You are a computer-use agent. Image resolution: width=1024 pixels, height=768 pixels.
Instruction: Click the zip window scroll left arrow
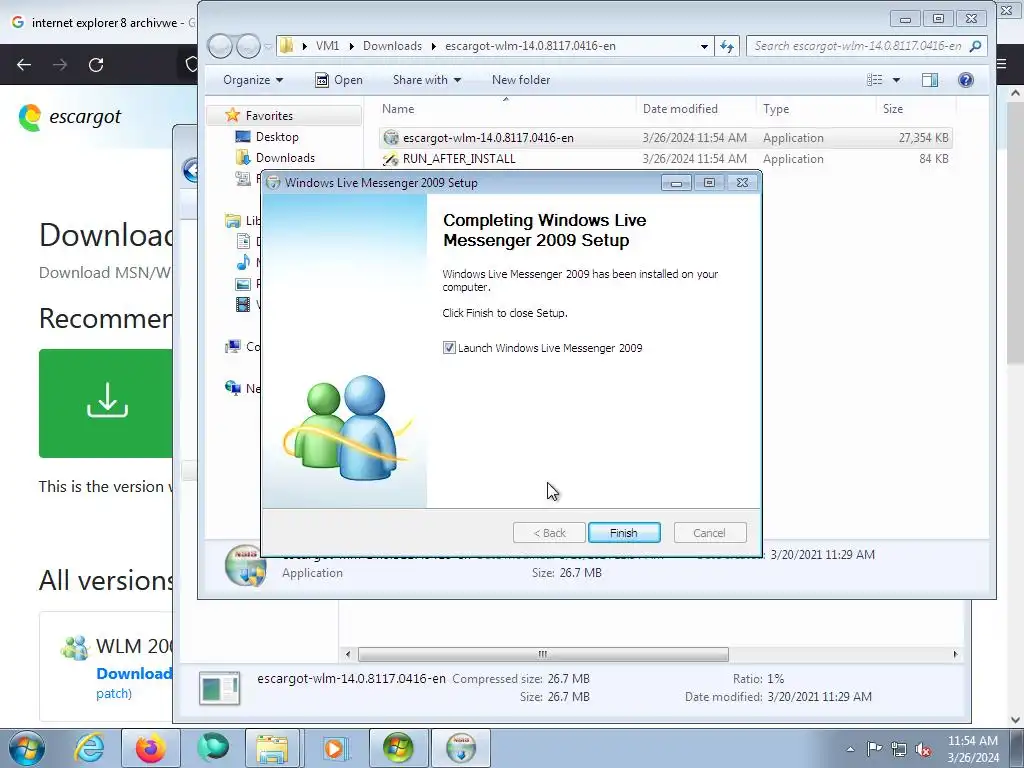point(347,654)
